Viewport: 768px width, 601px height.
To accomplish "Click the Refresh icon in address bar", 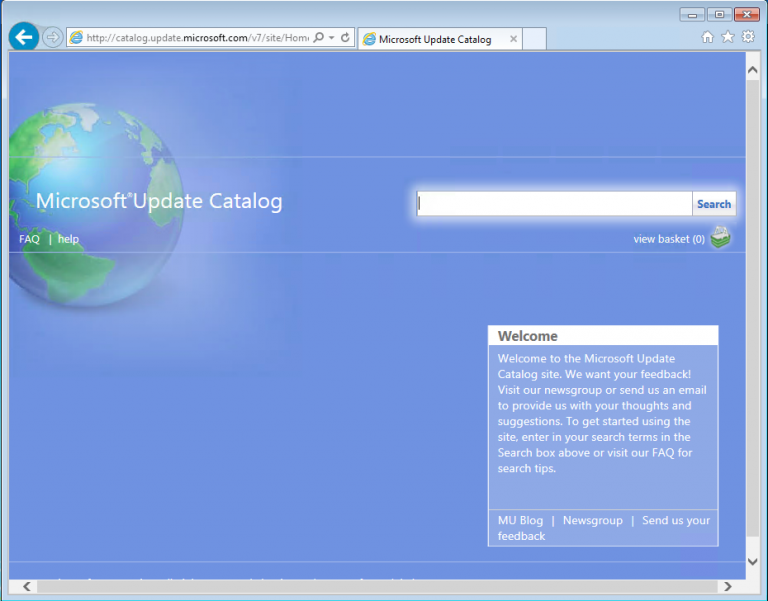I will pos(346,38).
